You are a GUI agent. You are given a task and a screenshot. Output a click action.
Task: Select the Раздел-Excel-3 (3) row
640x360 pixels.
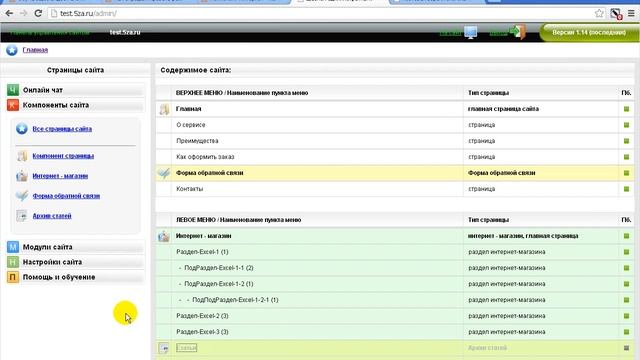click(x=202, y=332)
